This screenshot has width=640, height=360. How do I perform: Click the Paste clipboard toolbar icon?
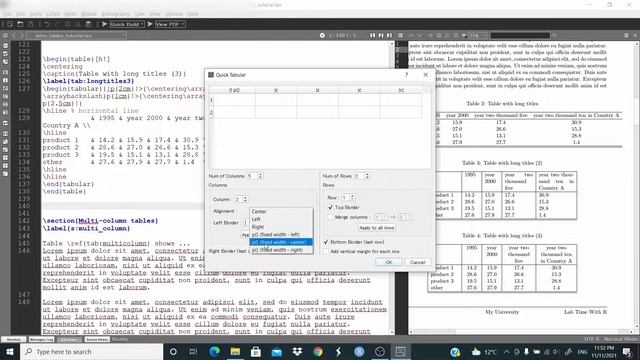point(88,24)
